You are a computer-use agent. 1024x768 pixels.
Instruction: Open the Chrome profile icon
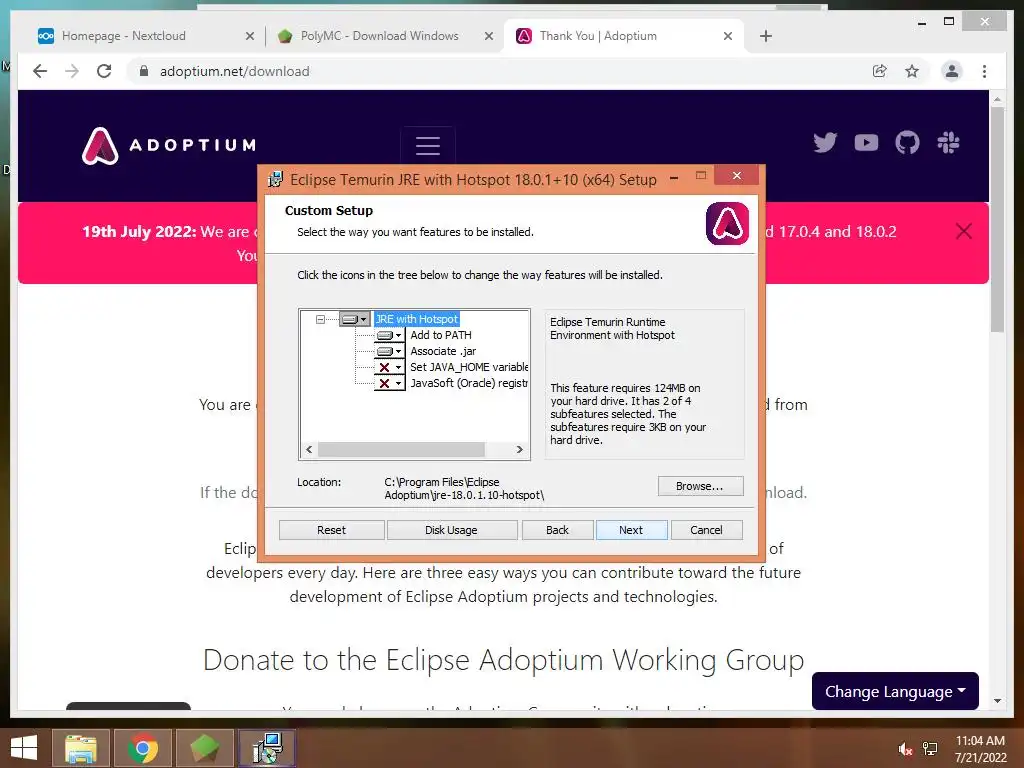point(952,71)
